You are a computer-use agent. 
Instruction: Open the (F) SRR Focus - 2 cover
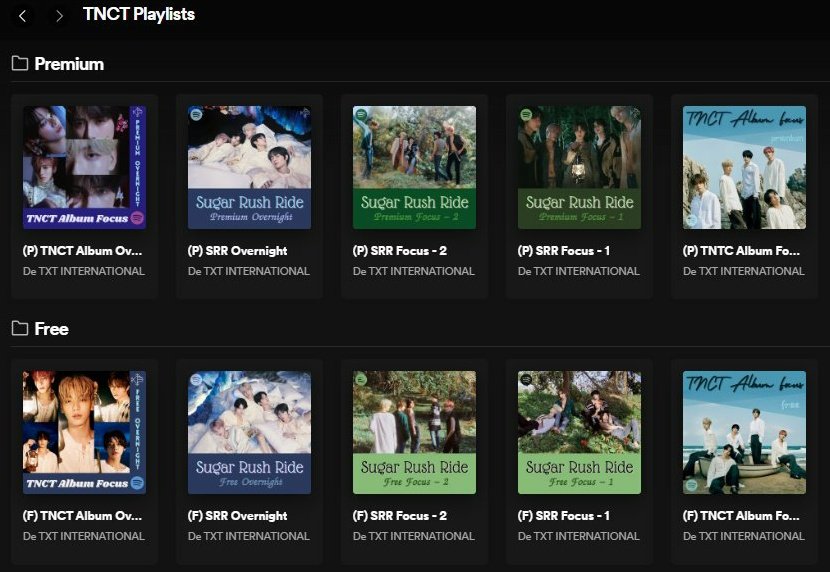click(x=414, y=432)
